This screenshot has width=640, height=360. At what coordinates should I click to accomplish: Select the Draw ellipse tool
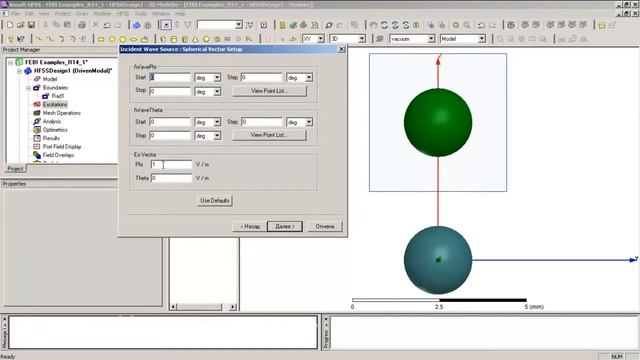(133, 39)
